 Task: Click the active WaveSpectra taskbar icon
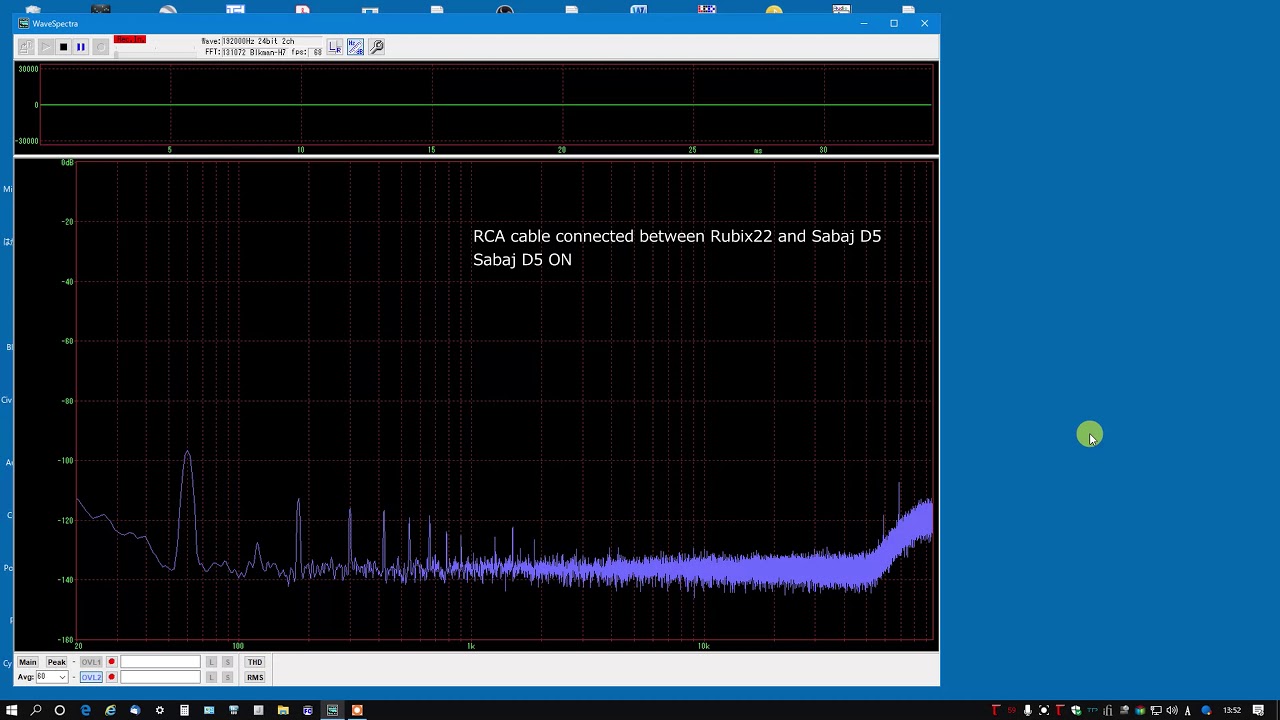coord(332,710)
